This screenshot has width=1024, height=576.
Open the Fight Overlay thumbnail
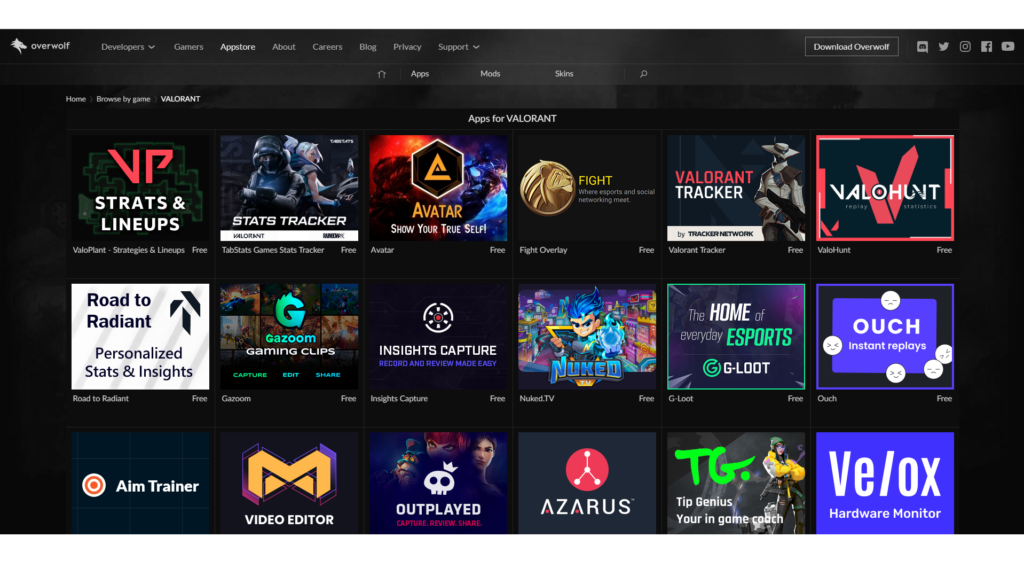tap(587, 188)
